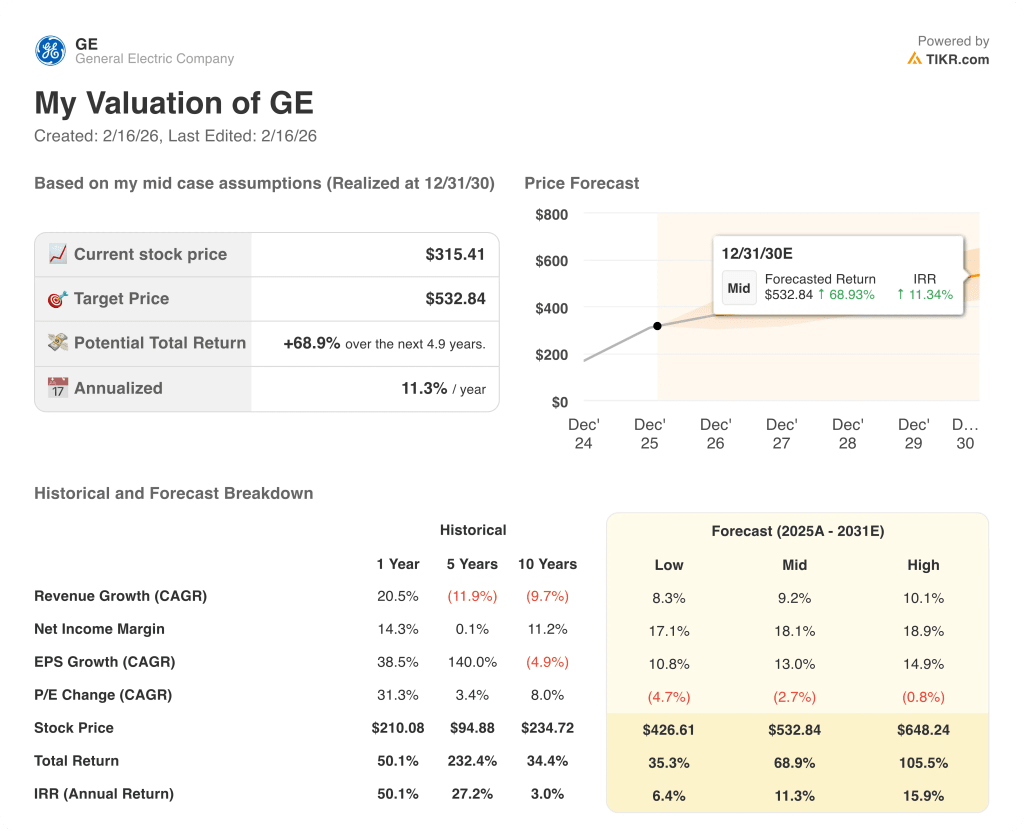The height and width of the screenshot is (832, 1024).
Task: Select the chart icon beside Current stock price
Action: coord(57,254)
